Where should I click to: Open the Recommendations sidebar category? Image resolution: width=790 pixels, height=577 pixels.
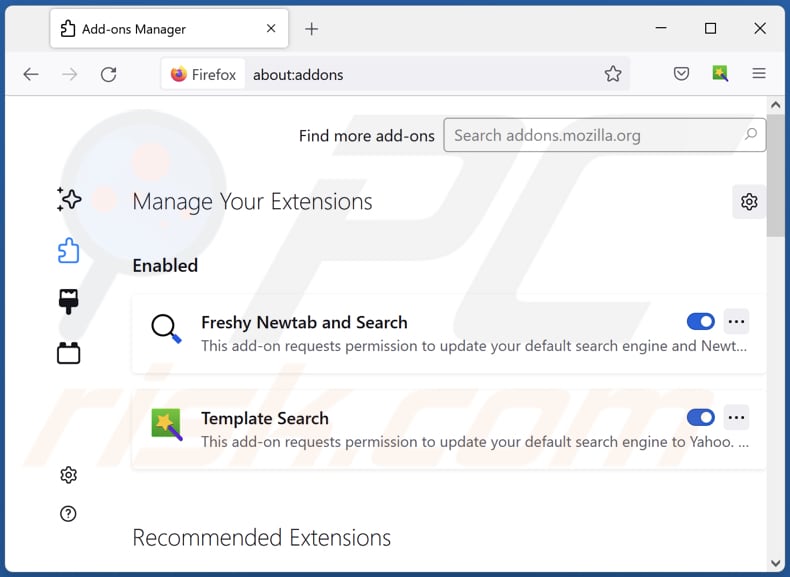(69, 199)
